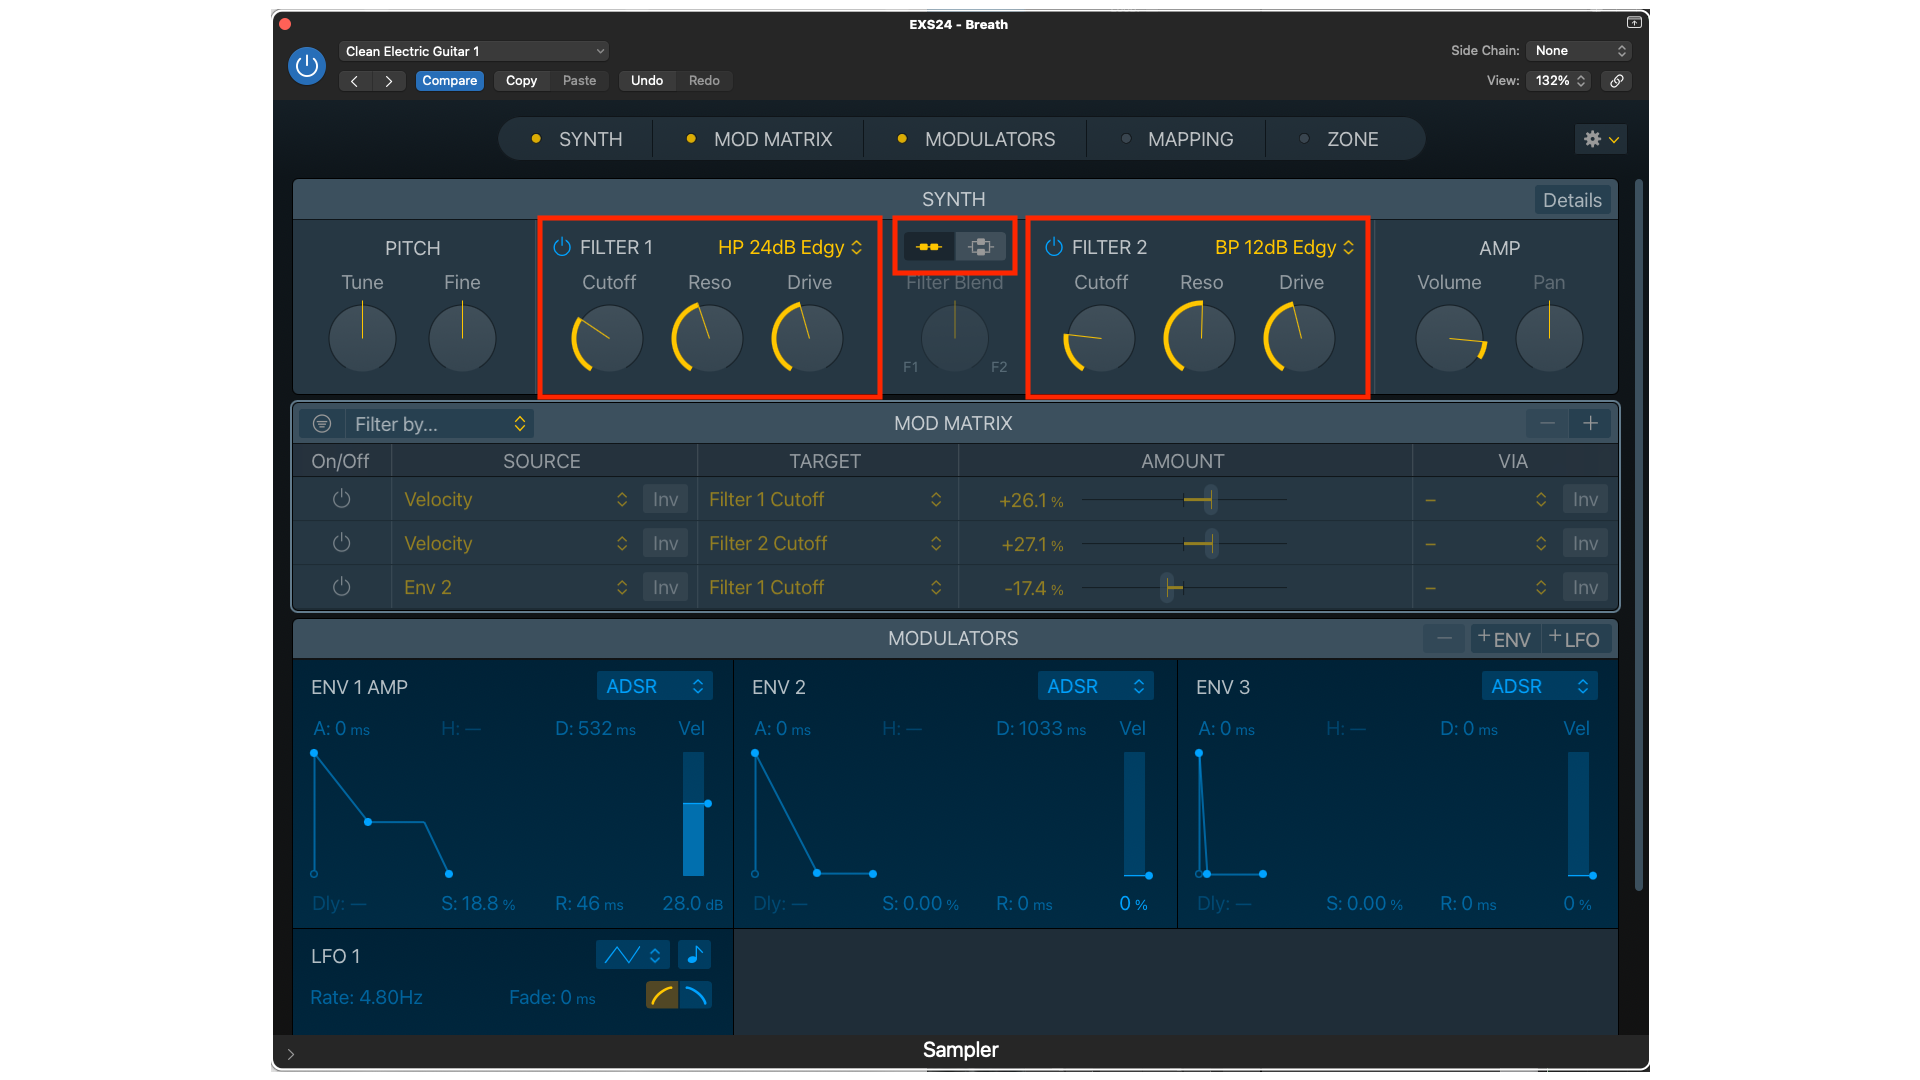The width and height of the screenshot is (1920, 1080).
Task: Click the link icon beside View
Action: pyautogui.click(x=1617, y=81)
